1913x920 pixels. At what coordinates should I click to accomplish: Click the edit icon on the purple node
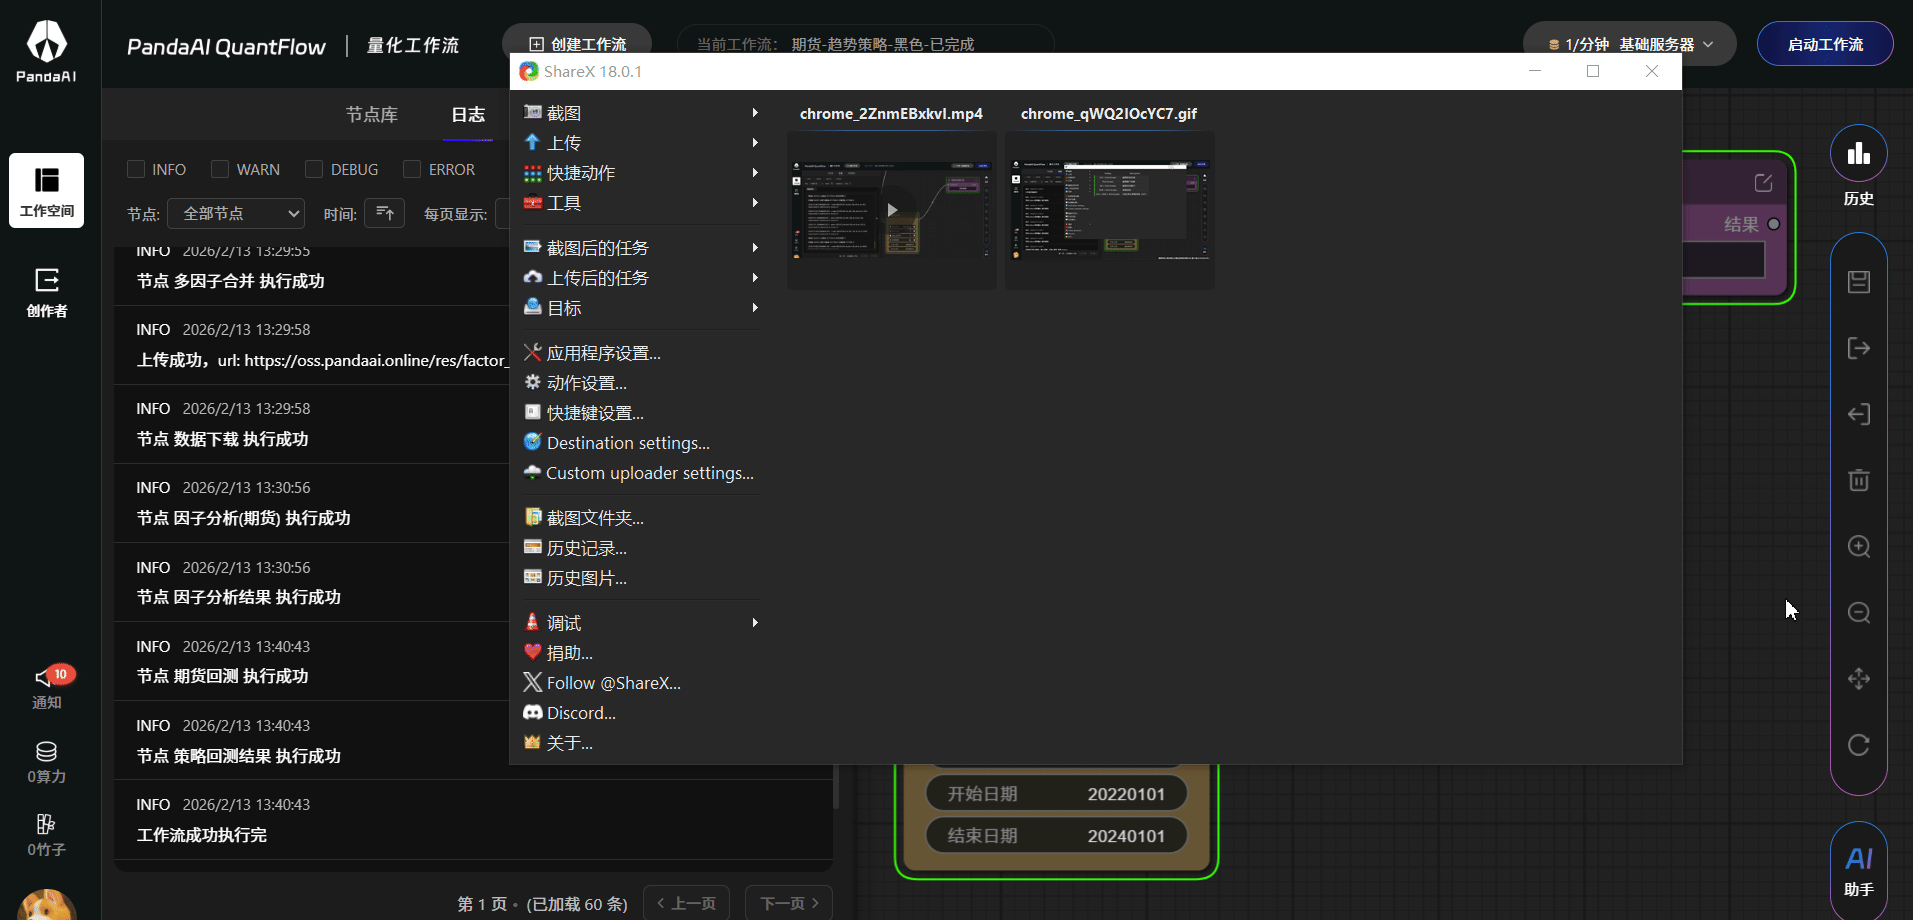coord(1763,183)
